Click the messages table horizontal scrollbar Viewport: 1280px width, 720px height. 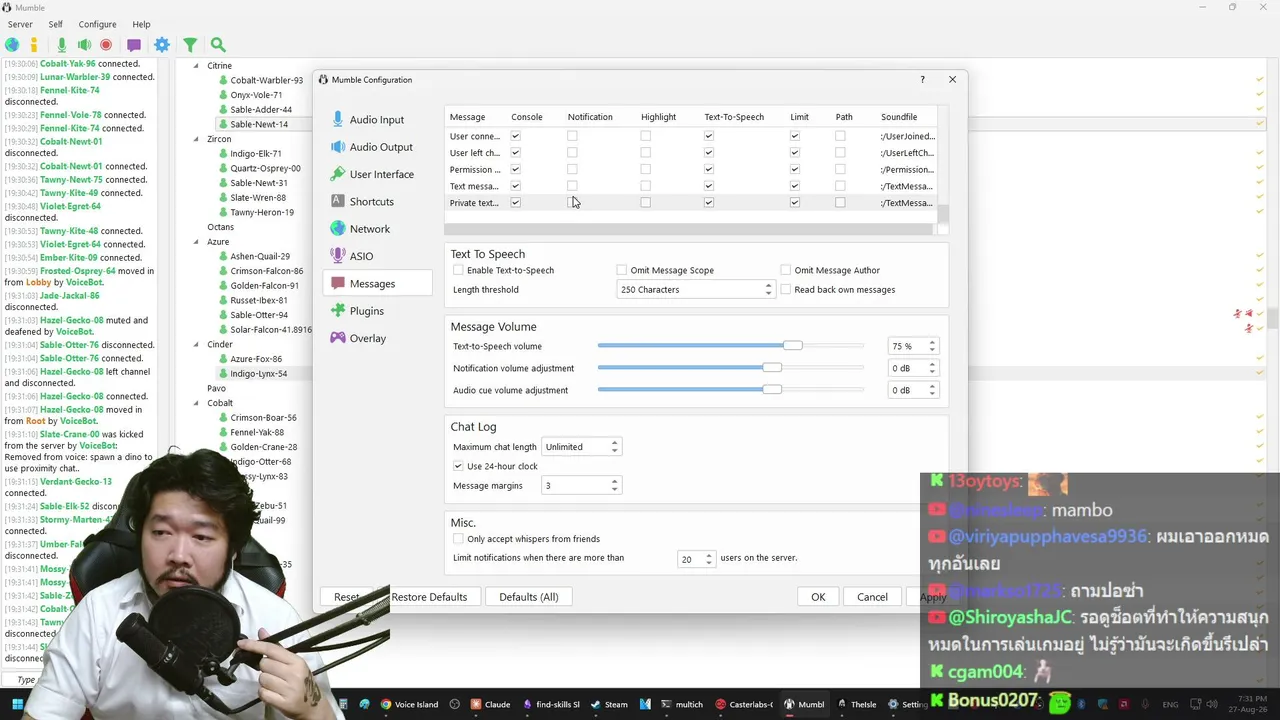coord(689,229)
